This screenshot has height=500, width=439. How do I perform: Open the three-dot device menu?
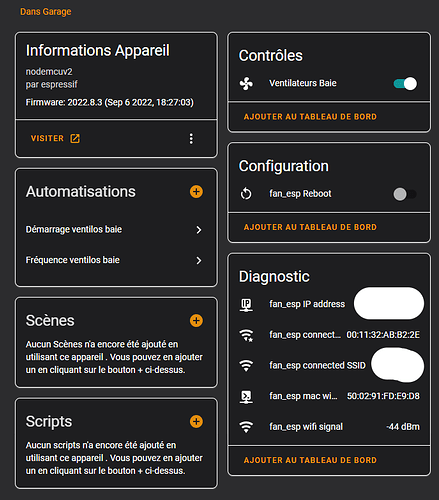[x=191, y=139]
